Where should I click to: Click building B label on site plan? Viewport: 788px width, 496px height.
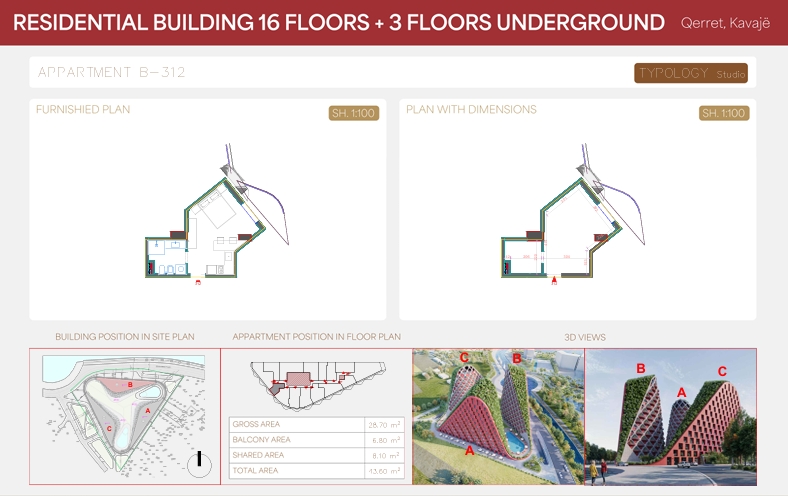coord(129,384)
